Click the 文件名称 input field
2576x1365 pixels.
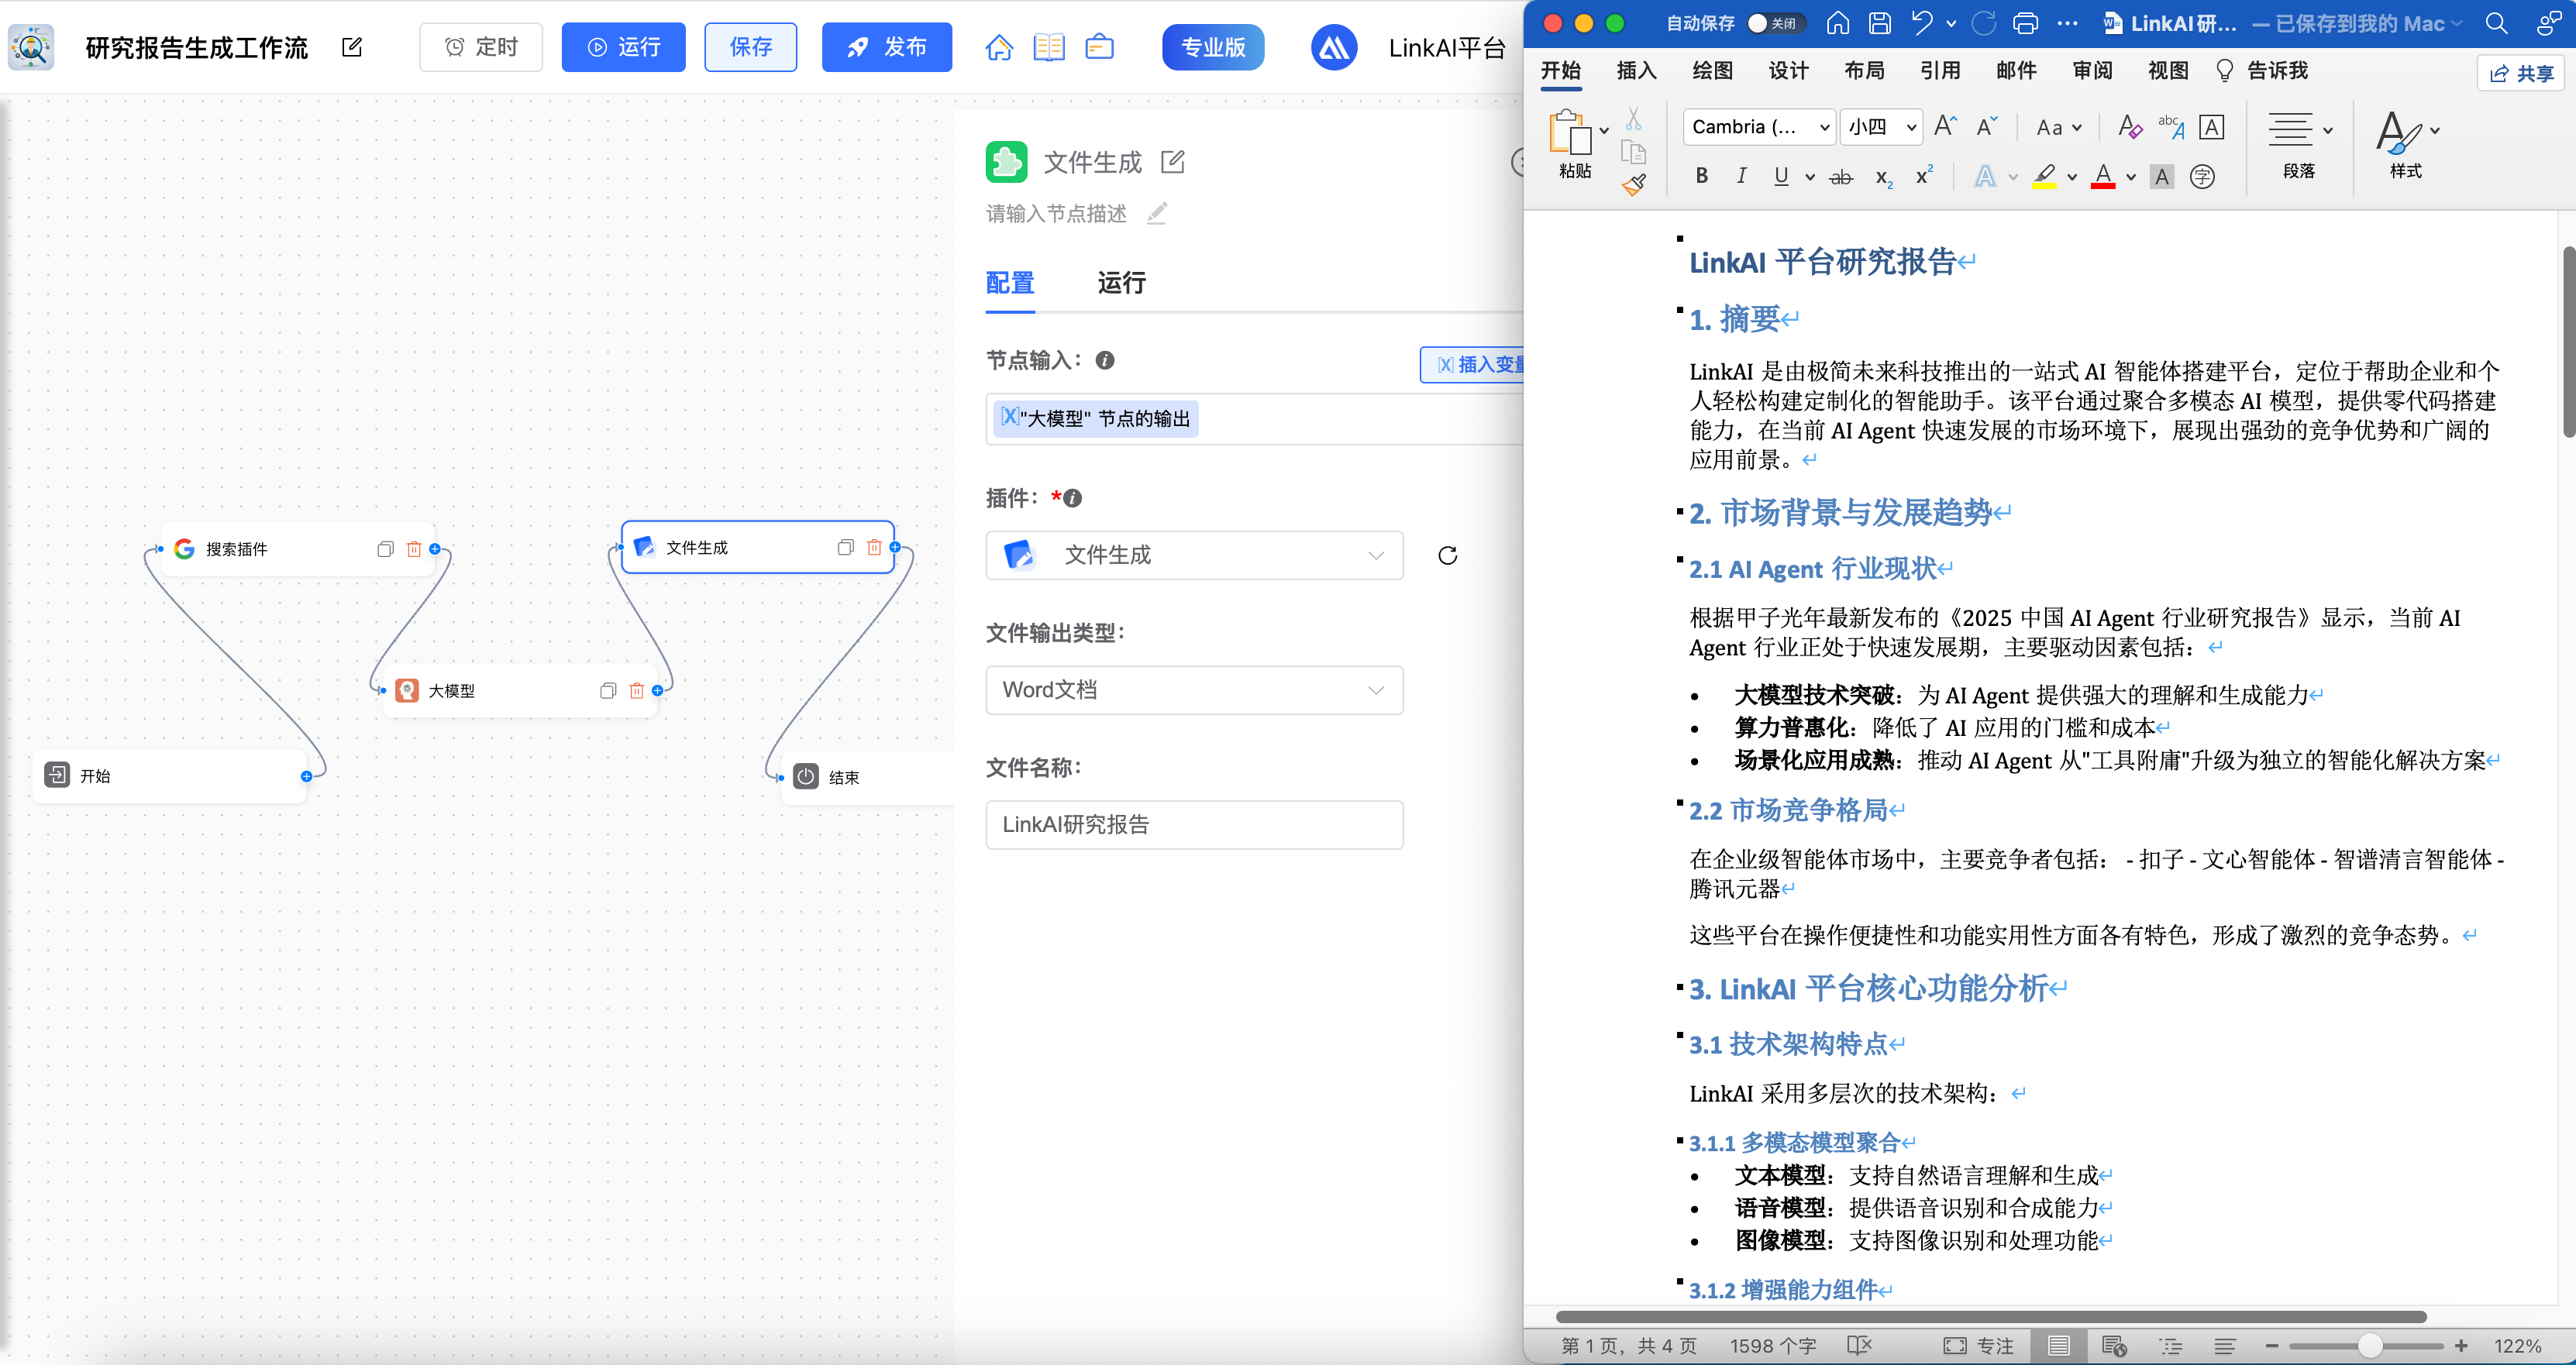coord(1194,825)
